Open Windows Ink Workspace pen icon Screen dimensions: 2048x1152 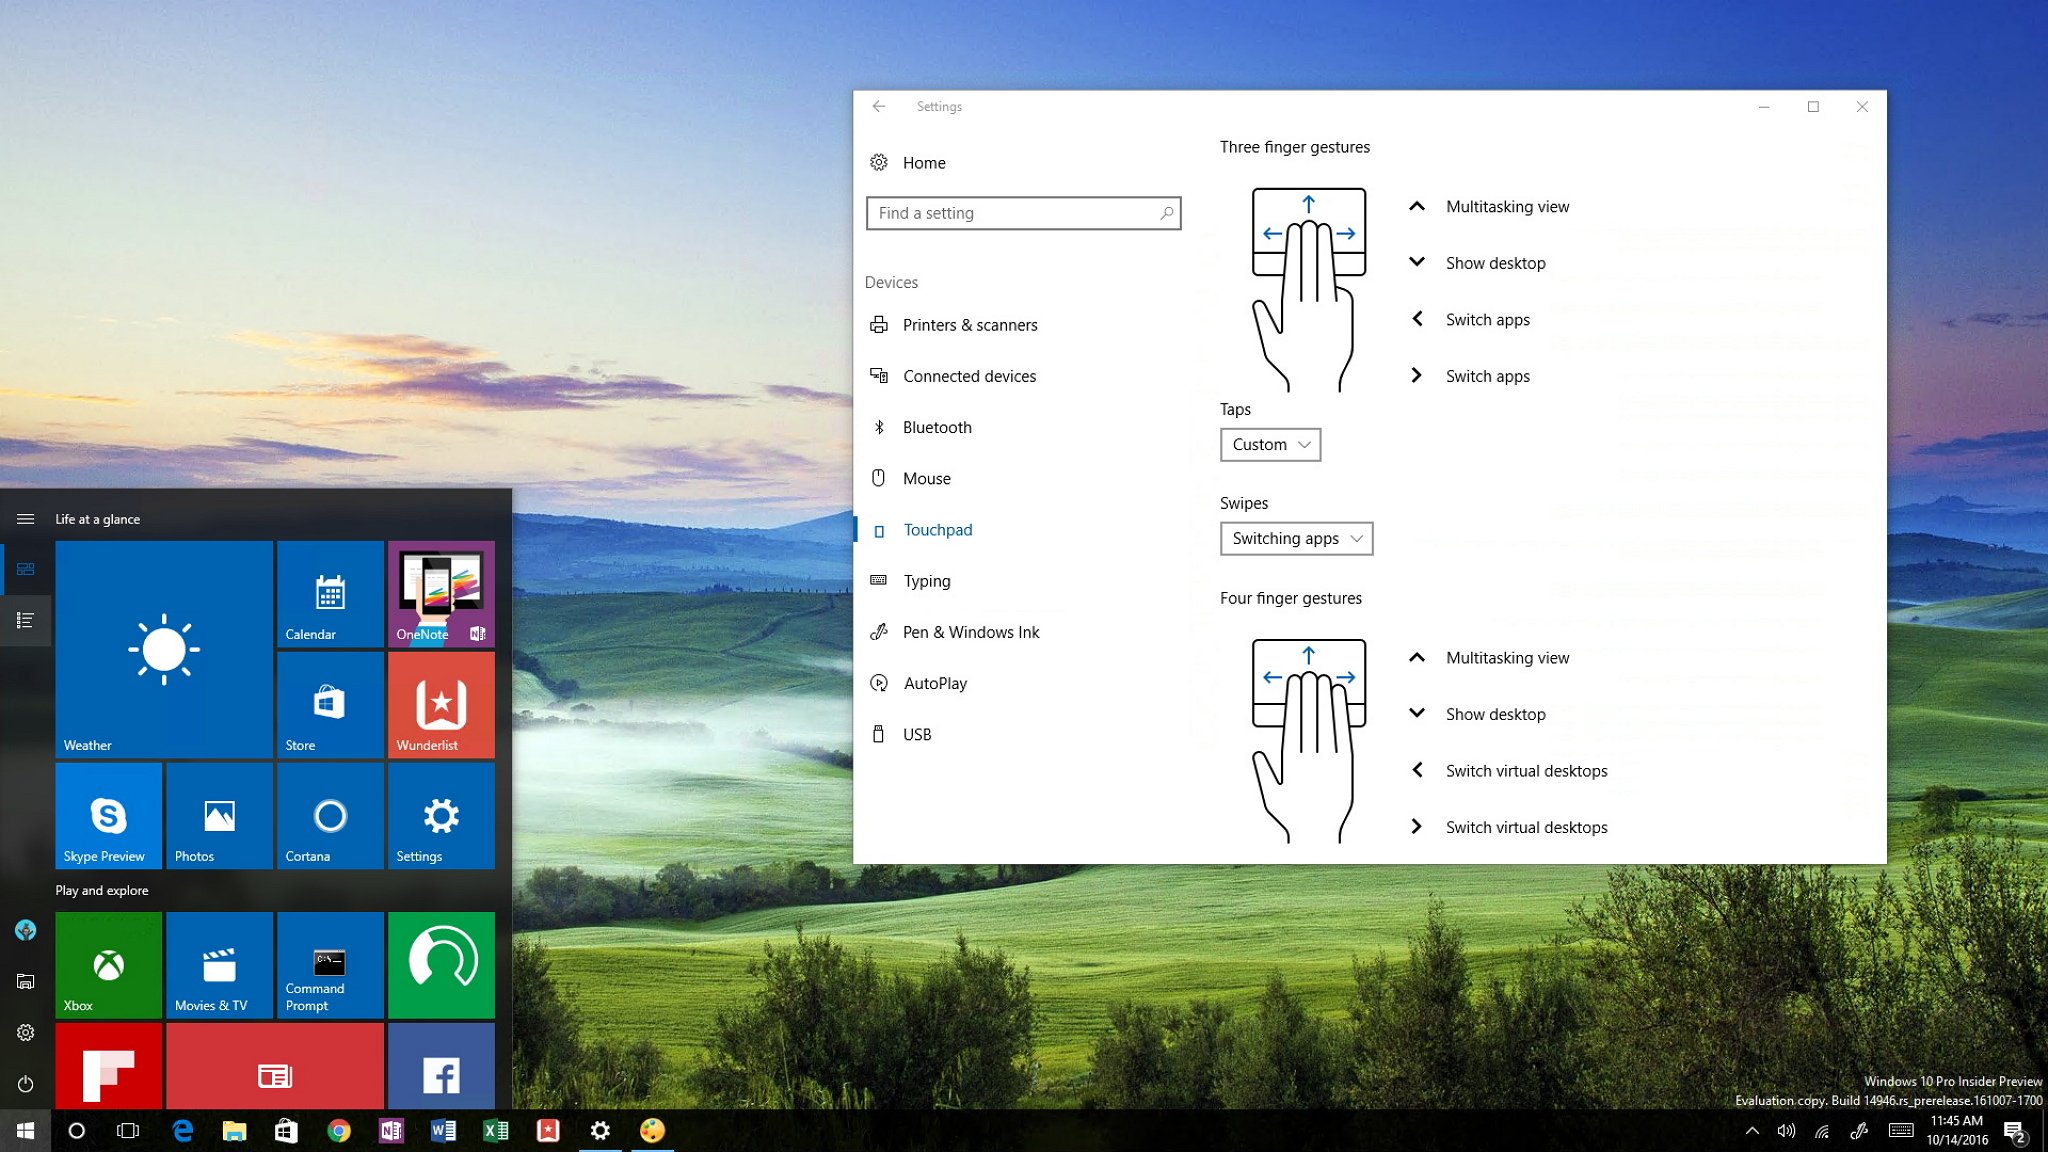(1859, 1131)
